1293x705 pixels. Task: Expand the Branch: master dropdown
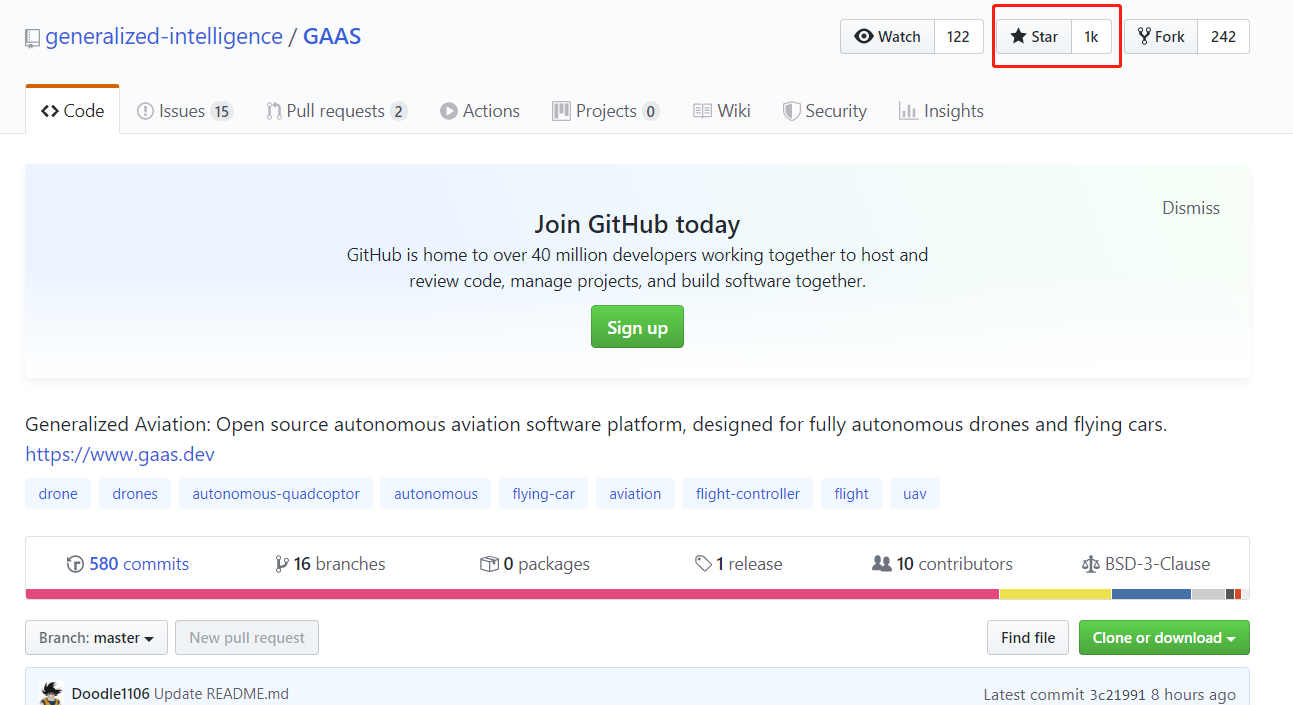tap(96, 638)
